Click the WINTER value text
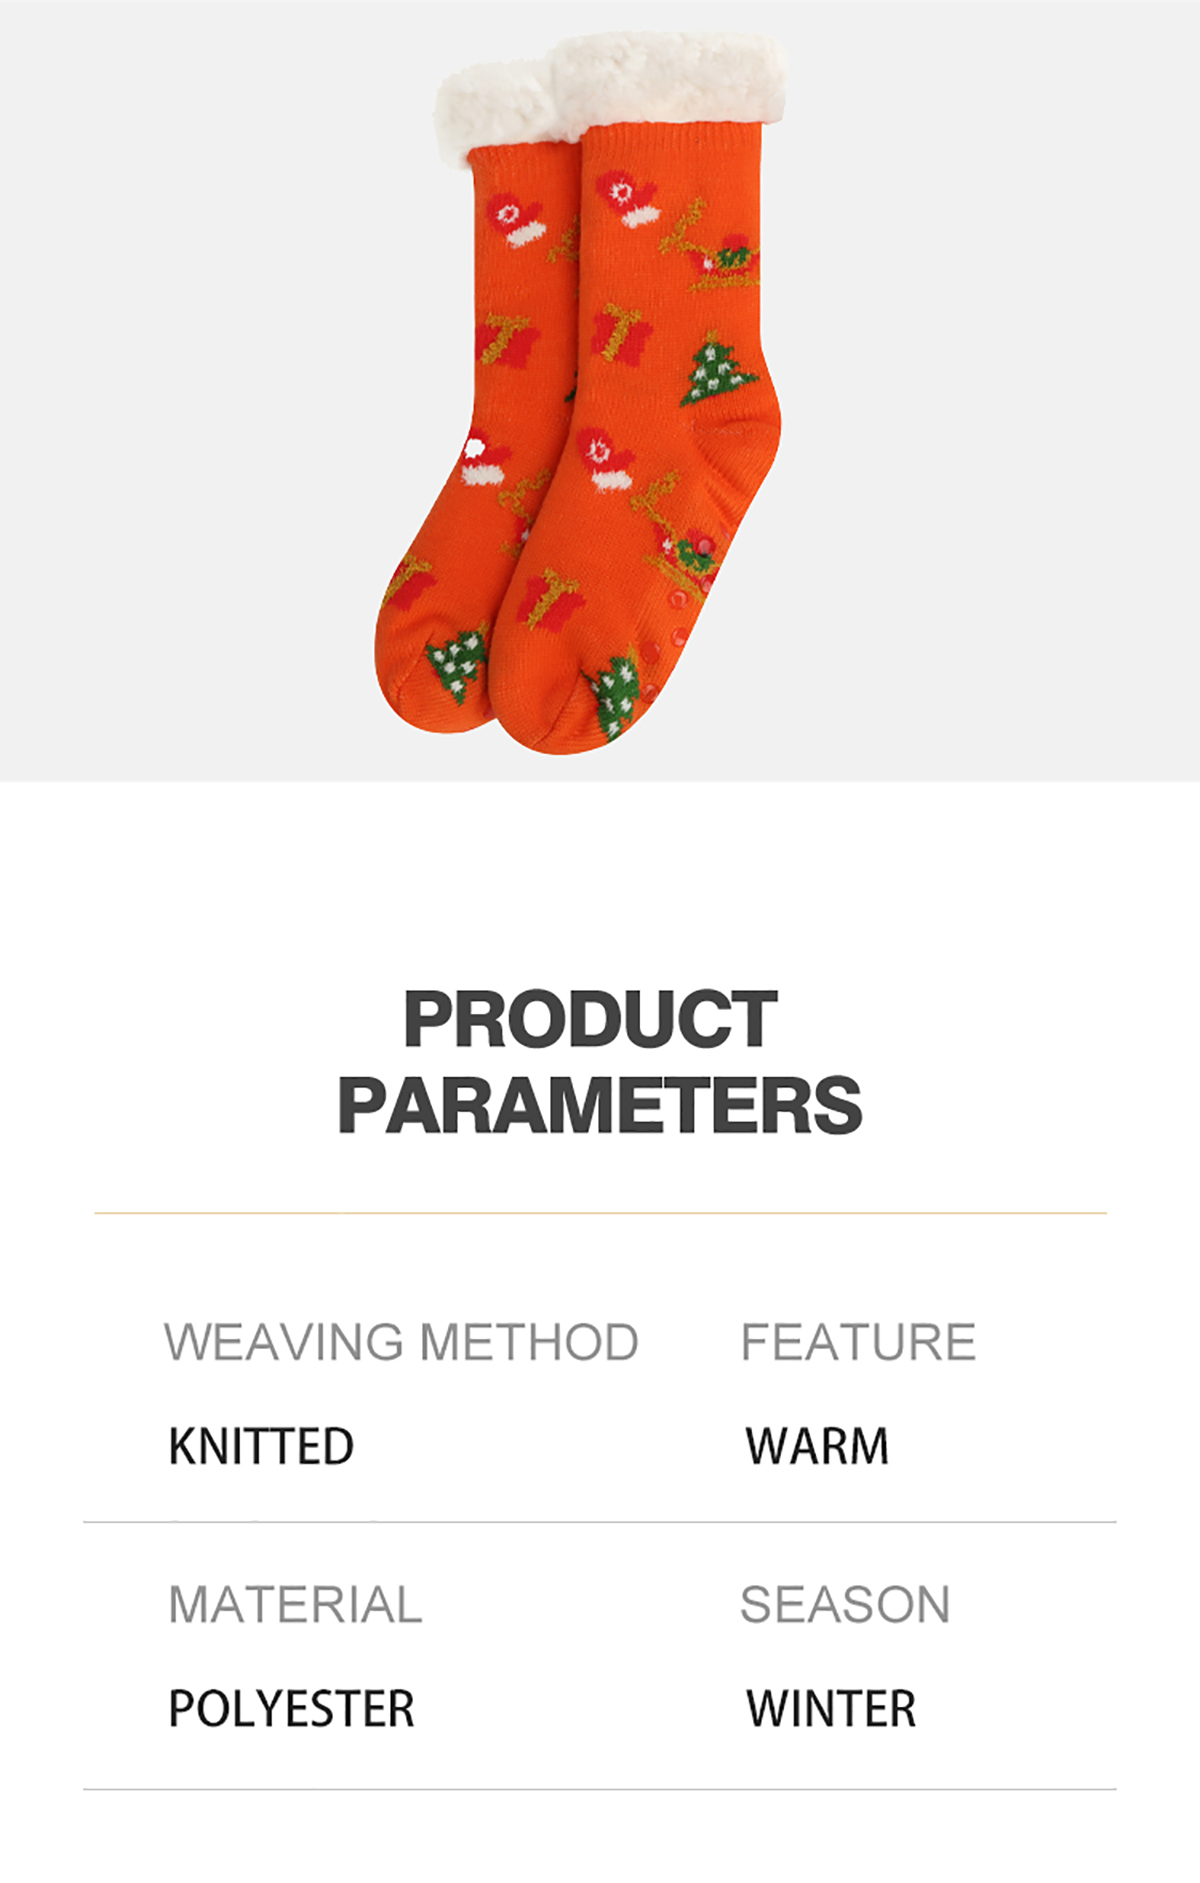The image size is (1200, 1883). (x=831, y=1709)
